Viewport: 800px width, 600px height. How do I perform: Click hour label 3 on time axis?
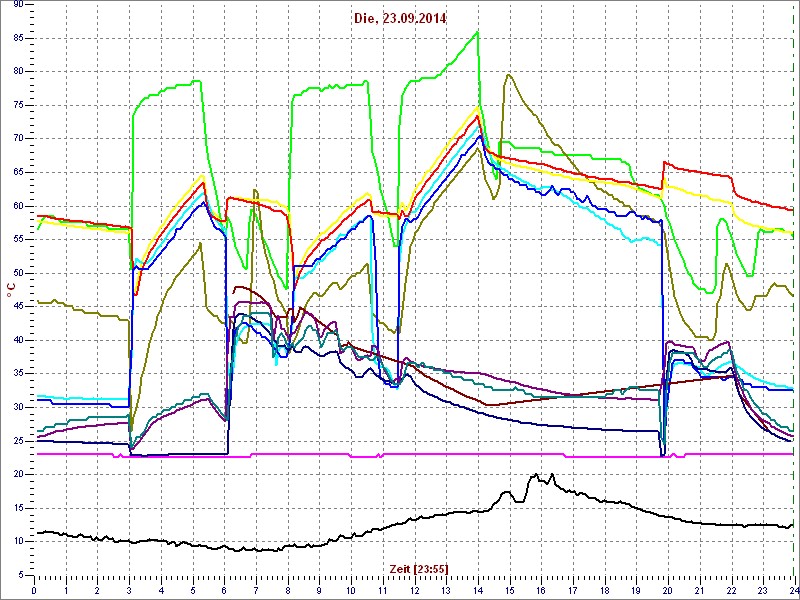(129, 591)
